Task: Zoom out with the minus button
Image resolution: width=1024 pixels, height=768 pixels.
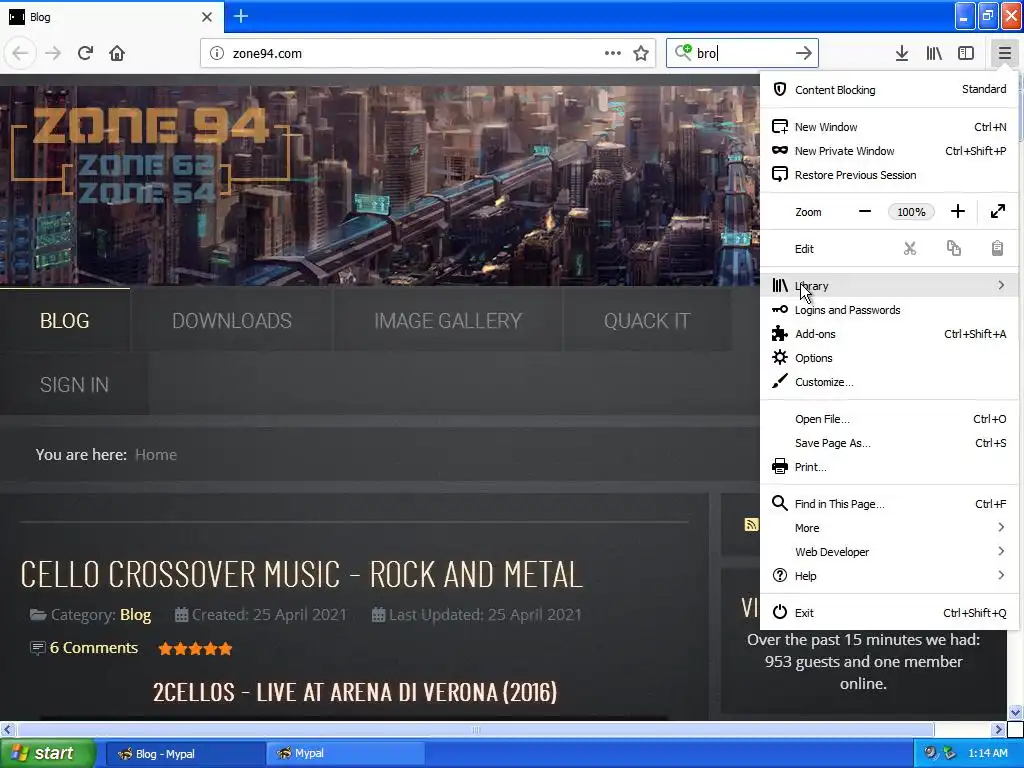Action: [x=865, y=212]
